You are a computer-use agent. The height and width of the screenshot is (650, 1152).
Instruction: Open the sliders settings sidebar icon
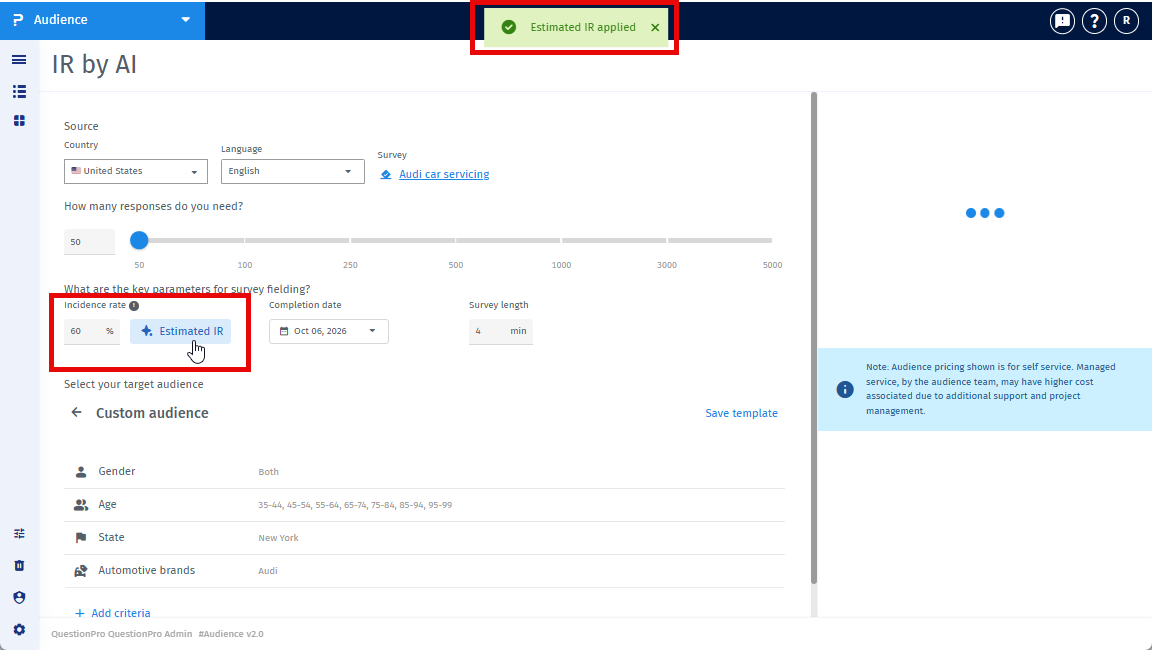pyautogui.click(x=19, y=533)
